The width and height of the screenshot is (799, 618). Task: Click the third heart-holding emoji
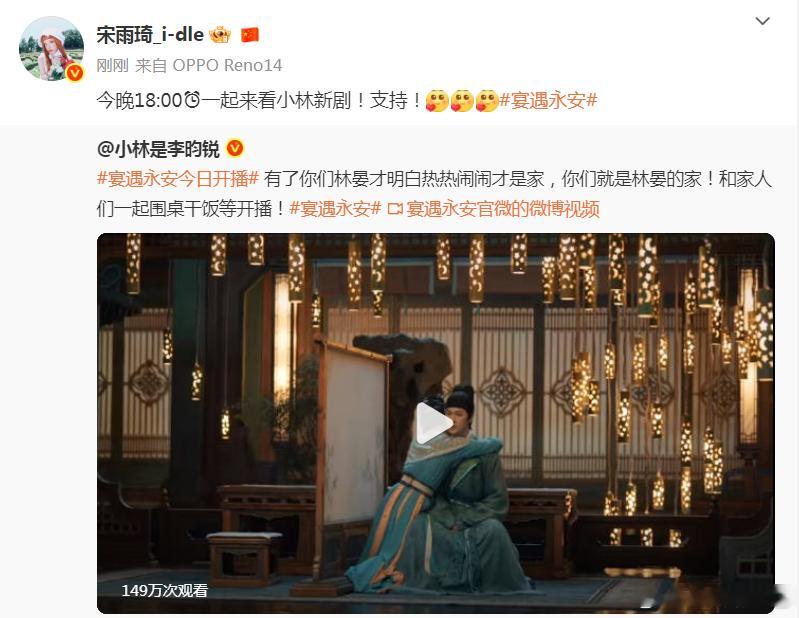coord(487,100)
